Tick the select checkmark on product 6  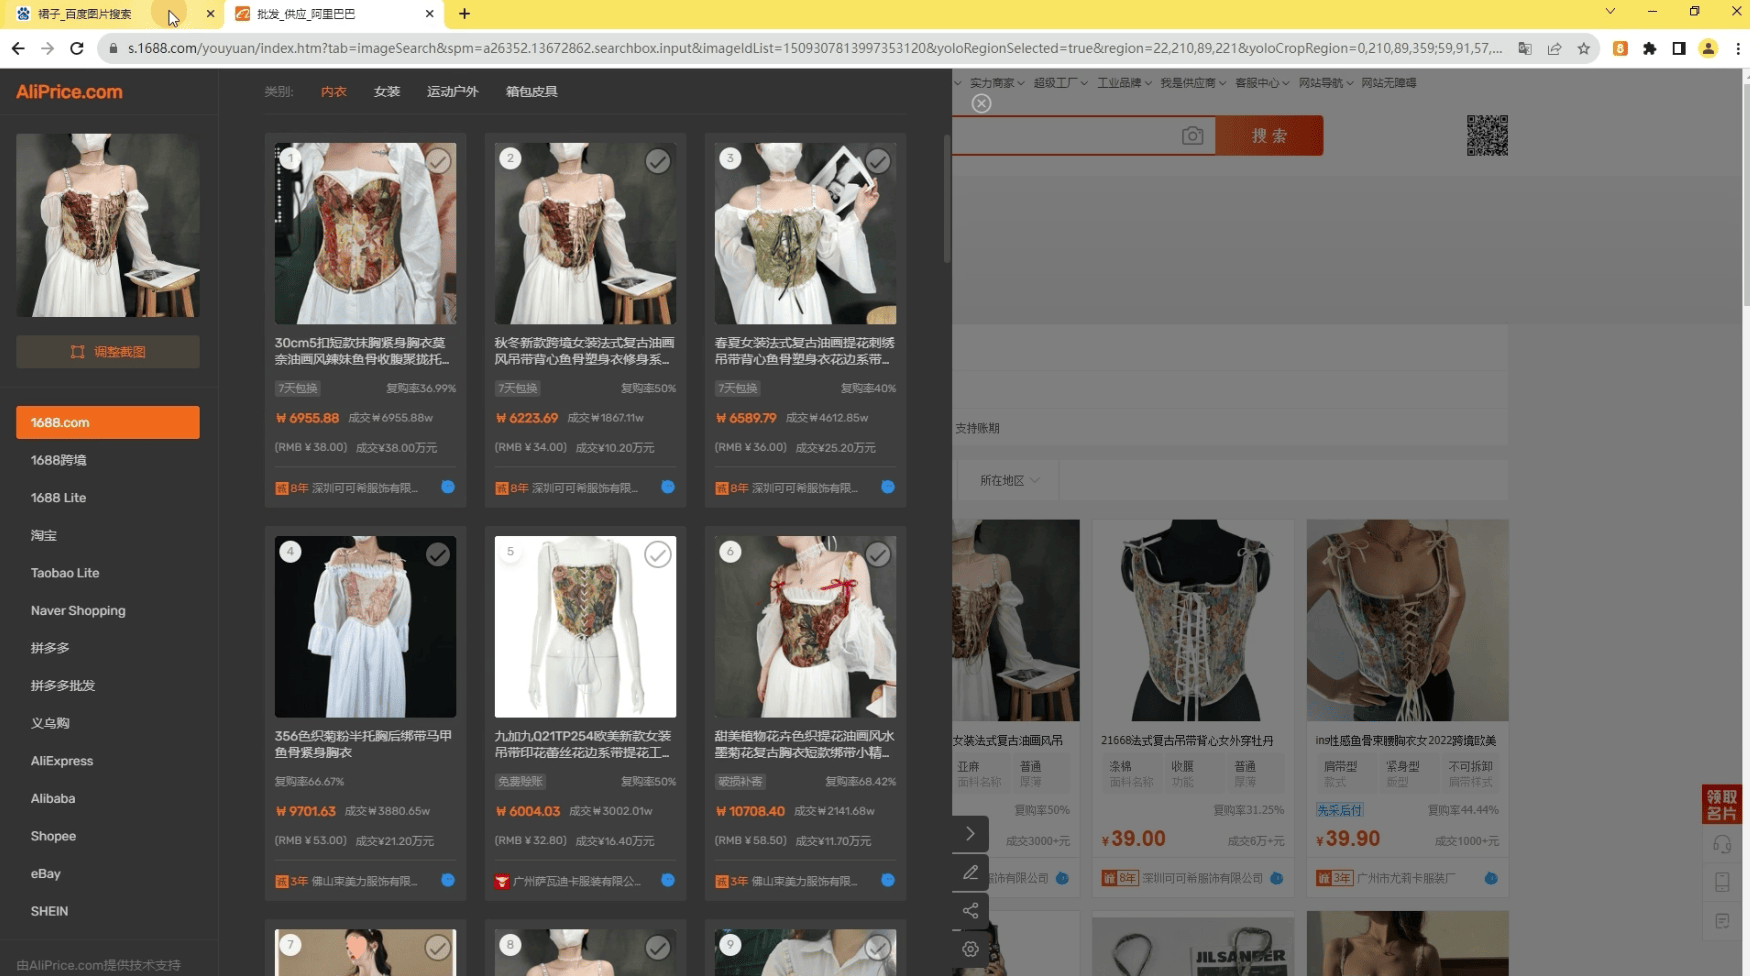pos(878,554)
